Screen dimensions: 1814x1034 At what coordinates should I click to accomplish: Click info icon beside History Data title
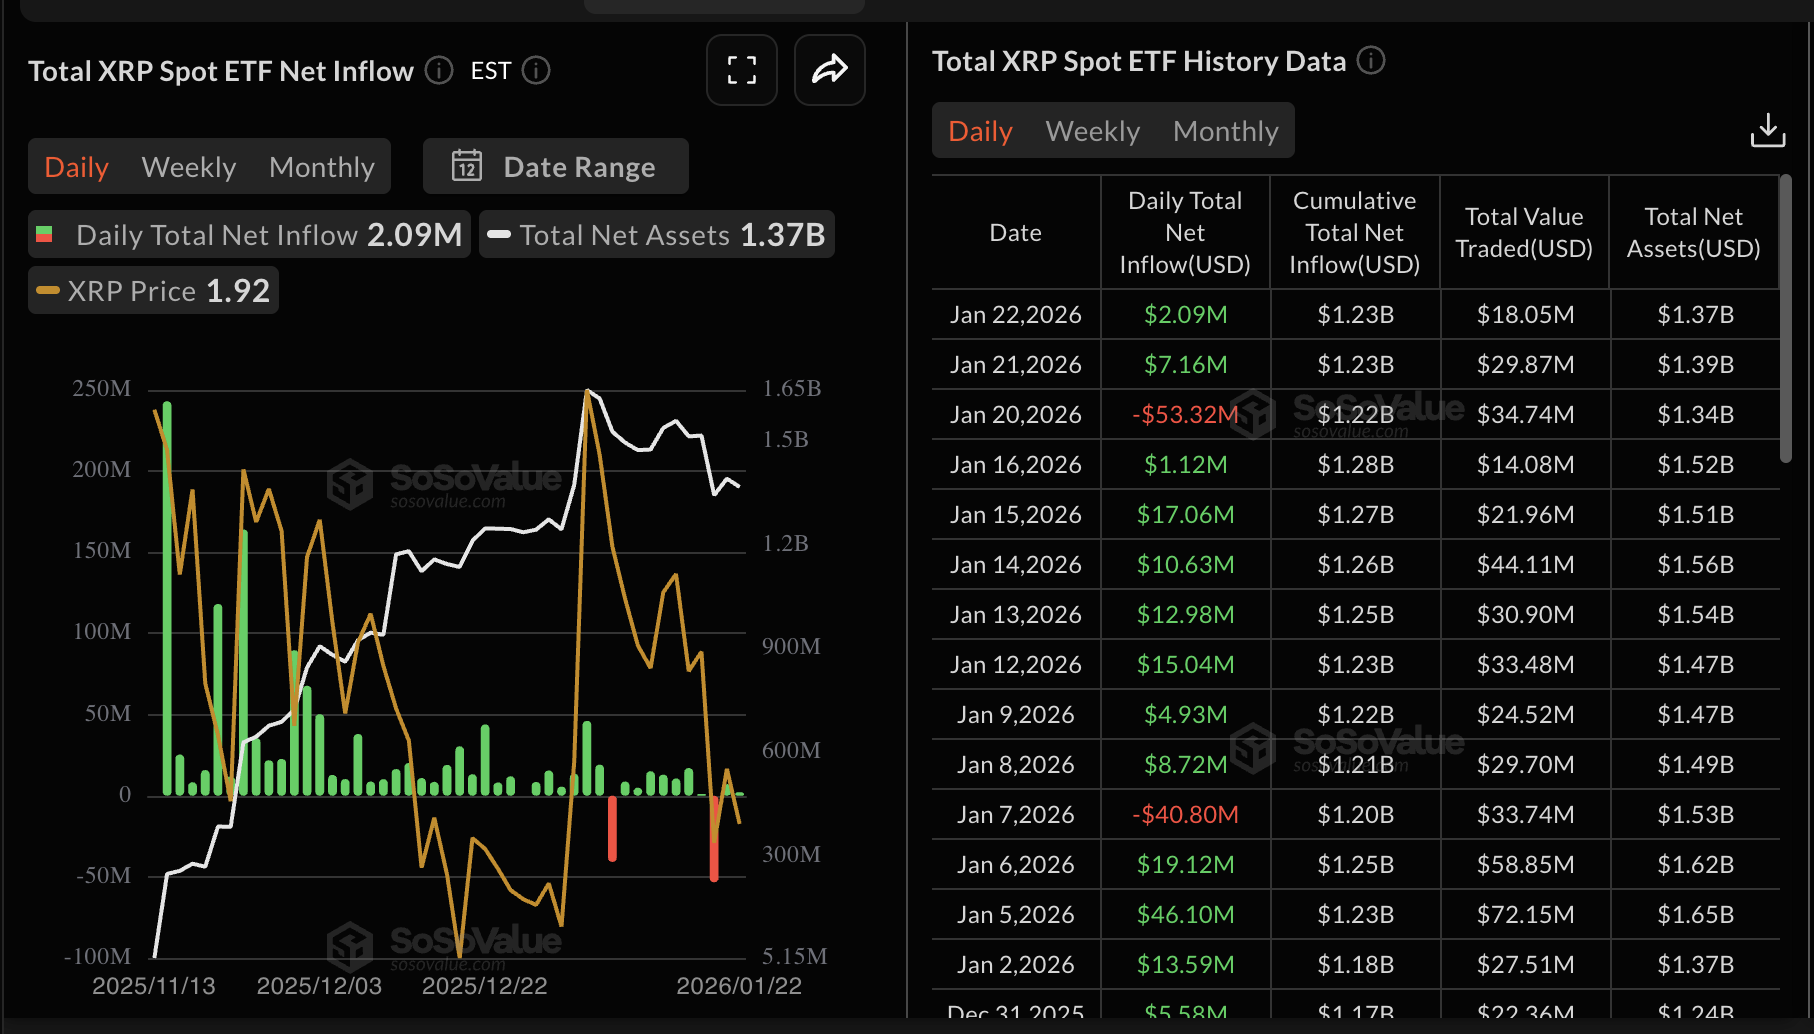(1370, 61)
